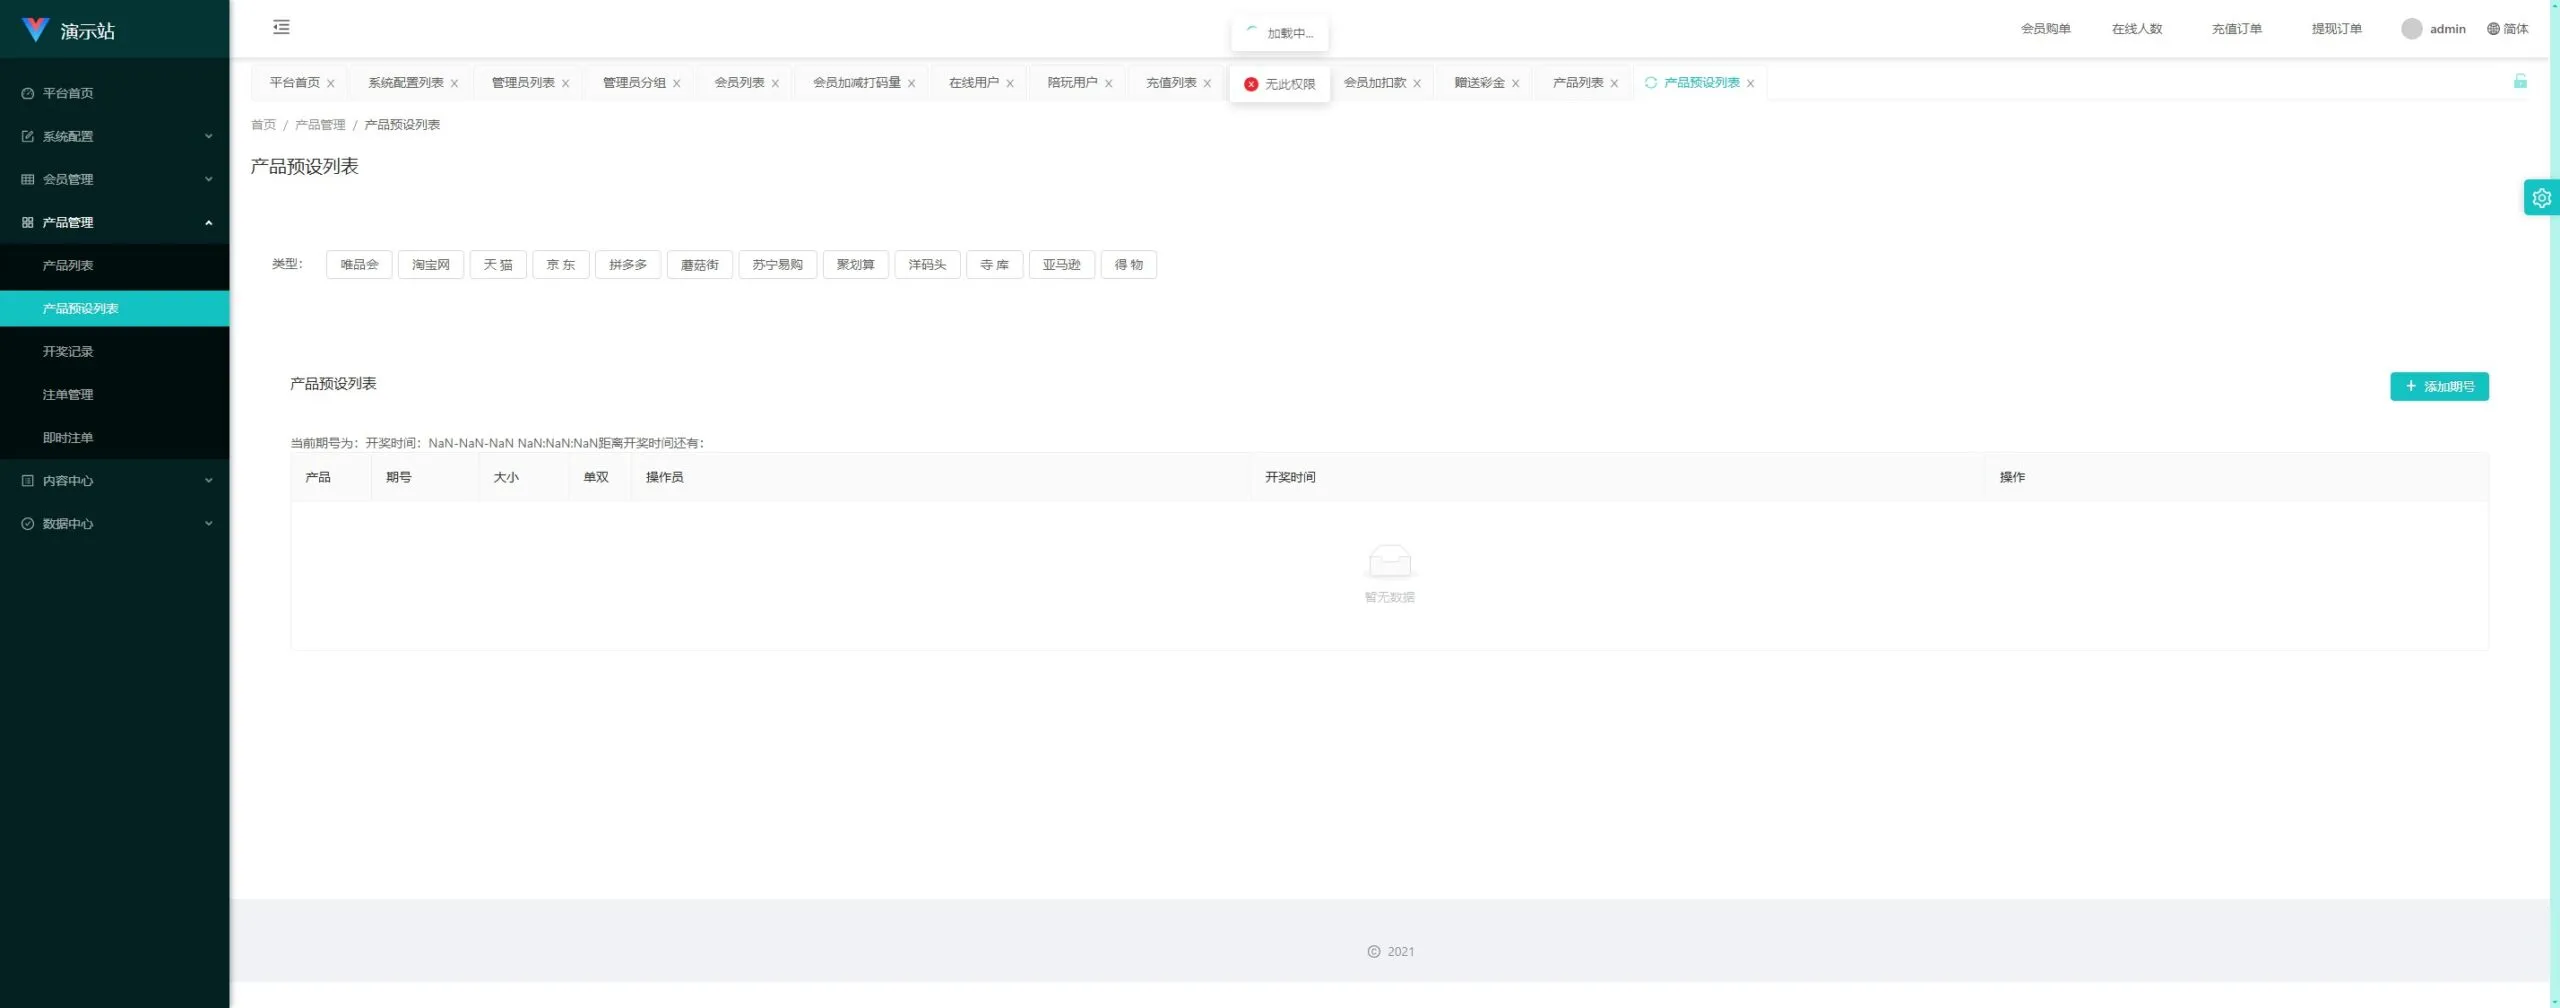This screenshot has height=1008, width=2560.
Task: Refresh icon on 产品预设列表 tab
Action: pyautogui.click(x=1651, y=83)
